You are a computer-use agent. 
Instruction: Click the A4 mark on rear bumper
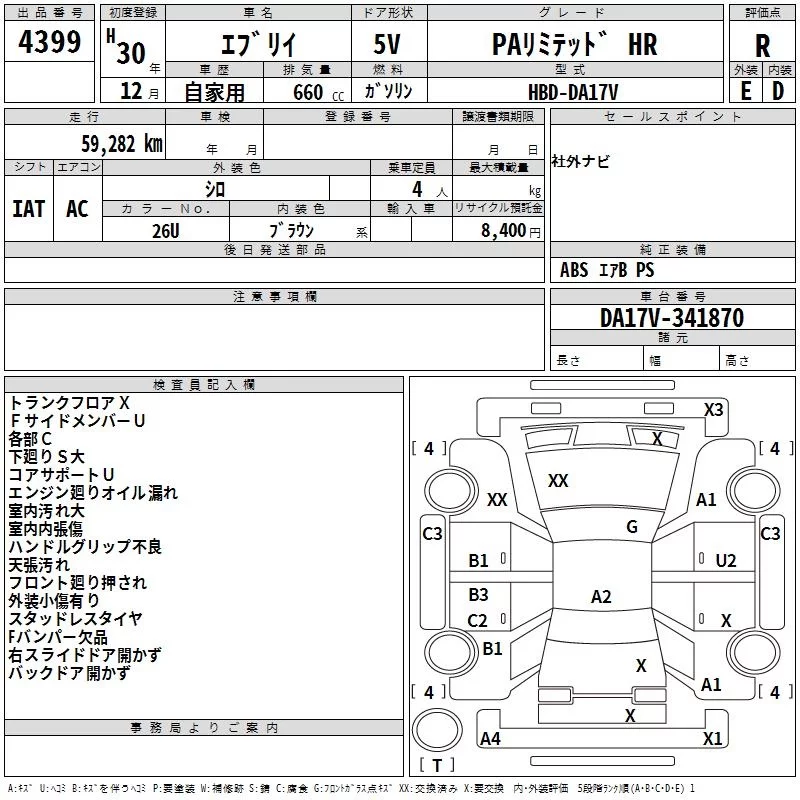(x=490, y=738)
